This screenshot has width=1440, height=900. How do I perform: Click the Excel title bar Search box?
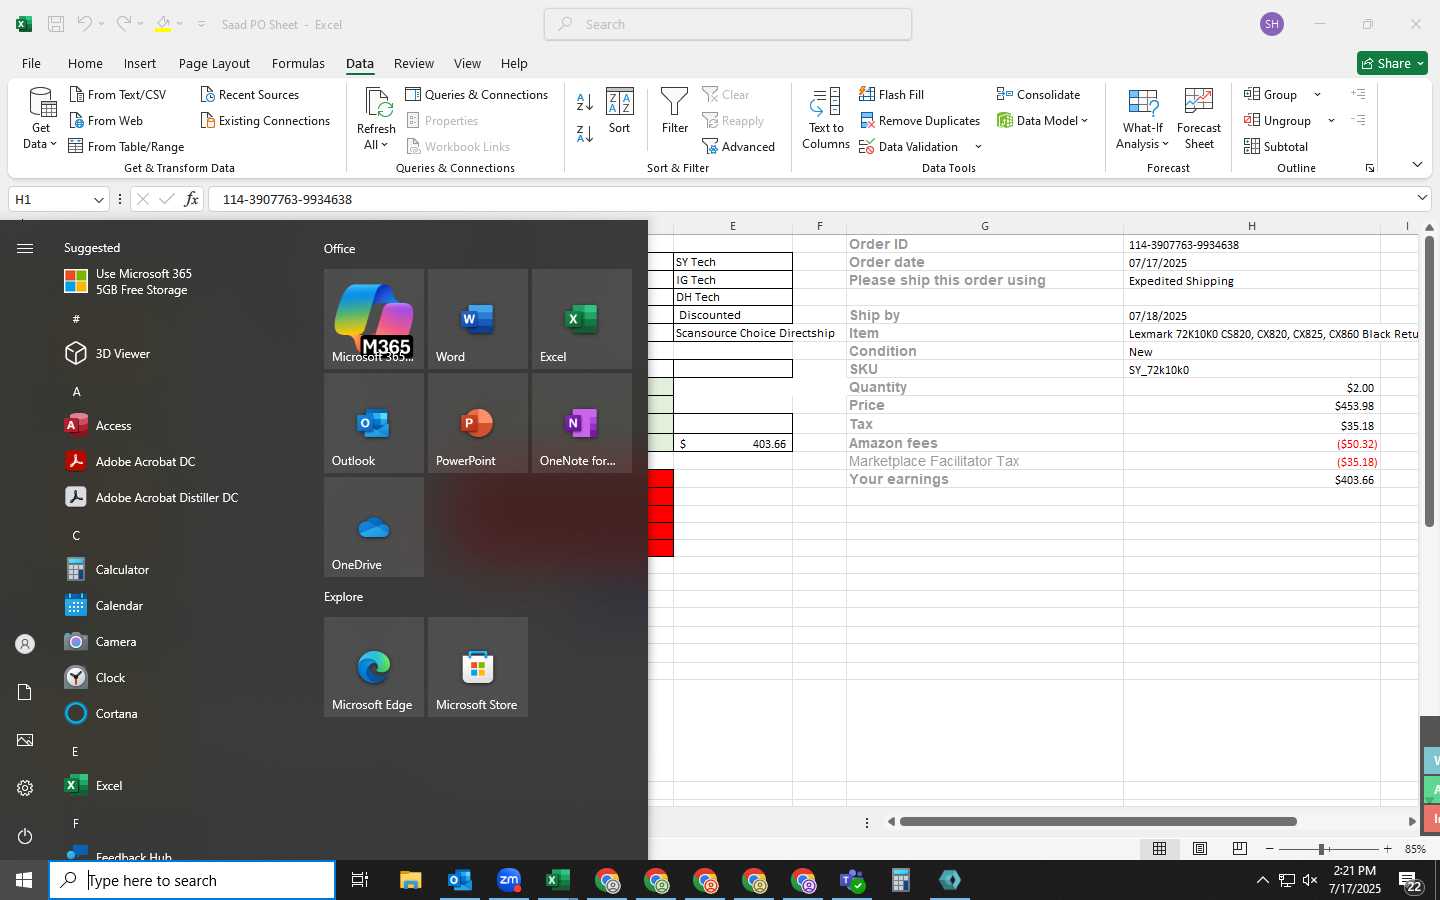pyautogui.click(x=728, y=24)
